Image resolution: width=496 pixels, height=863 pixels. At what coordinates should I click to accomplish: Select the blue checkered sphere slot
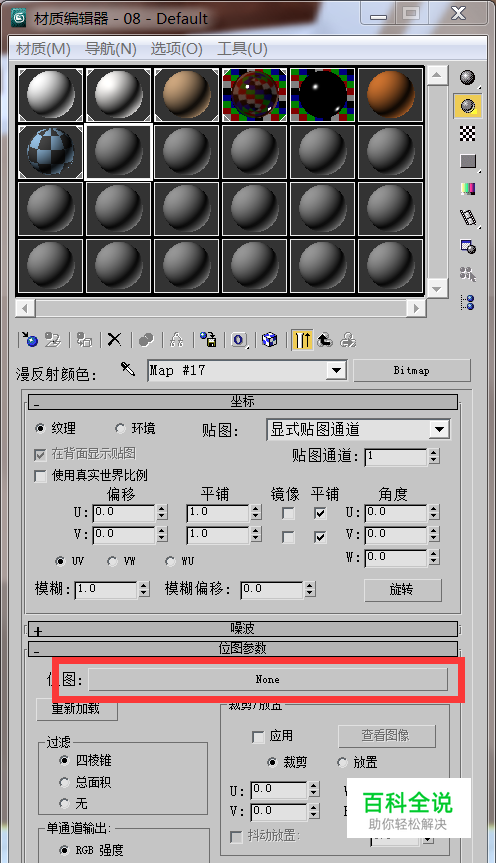click(51, 152)
